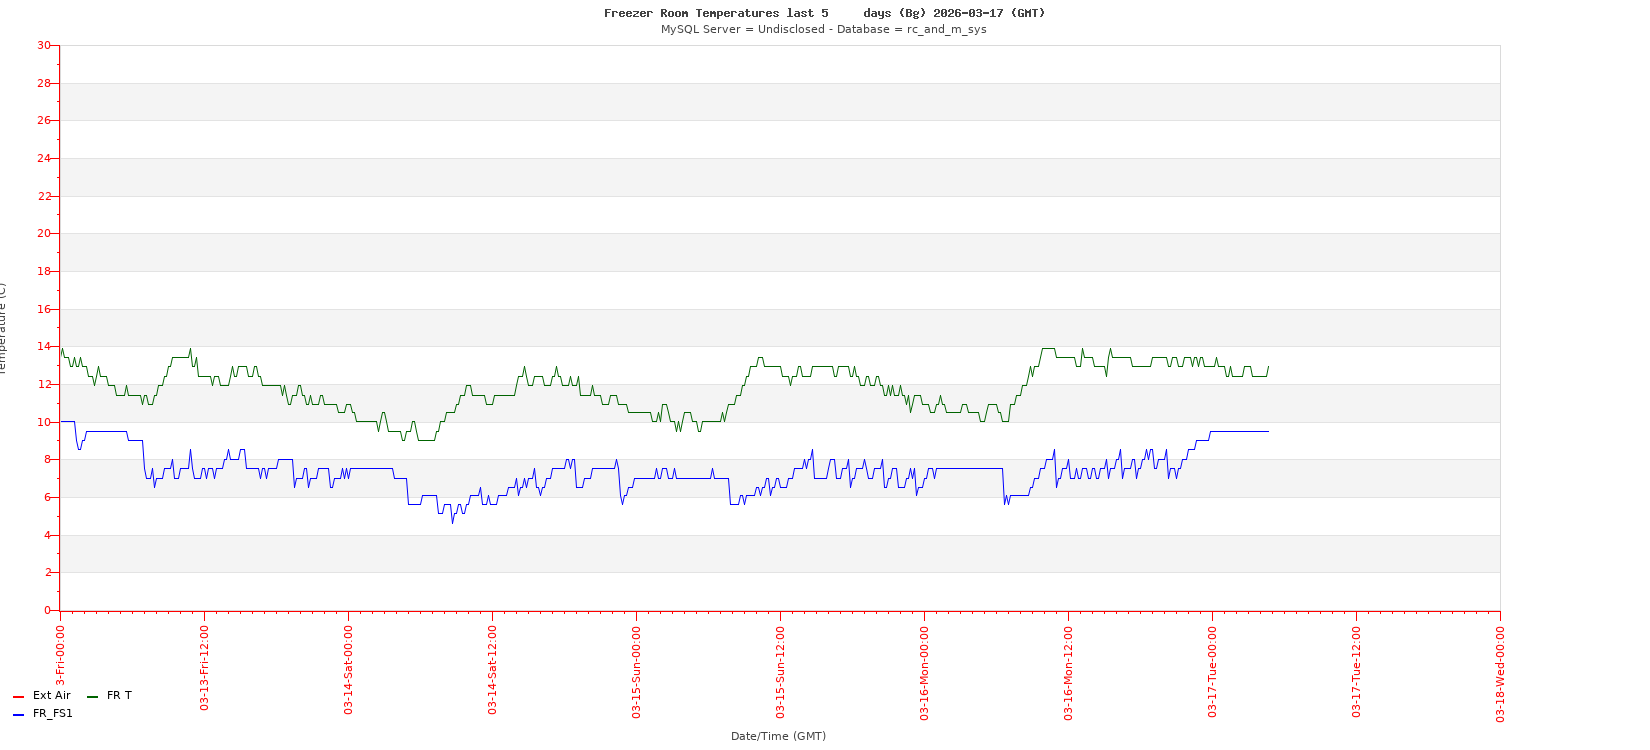Select the FR_FS1 legend label
Image resolution: width=1650 pixels, height=750 pixels.
coord(52,714)
